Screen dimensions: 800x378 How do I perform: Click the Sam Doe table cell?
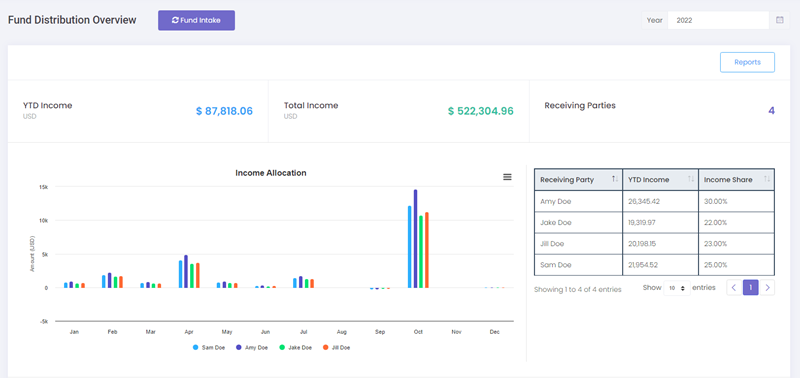click(x=578, y=265)
